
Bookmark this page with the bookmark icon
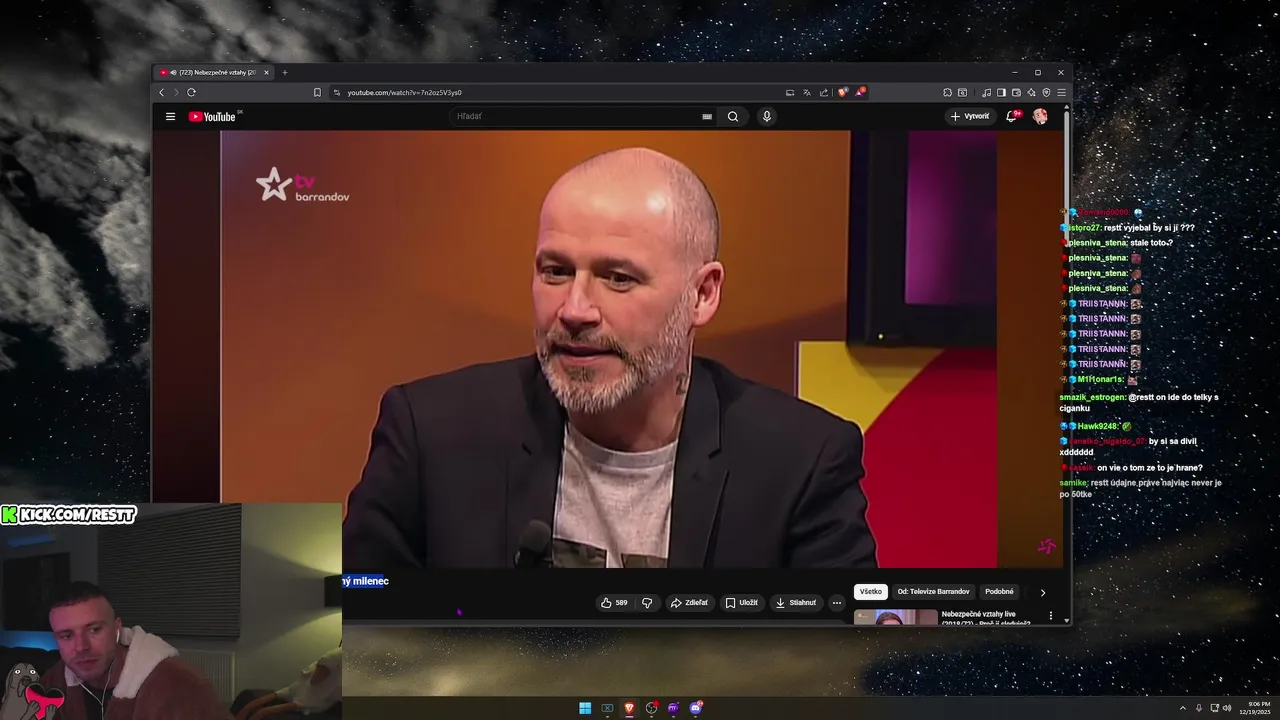point(317,92)
